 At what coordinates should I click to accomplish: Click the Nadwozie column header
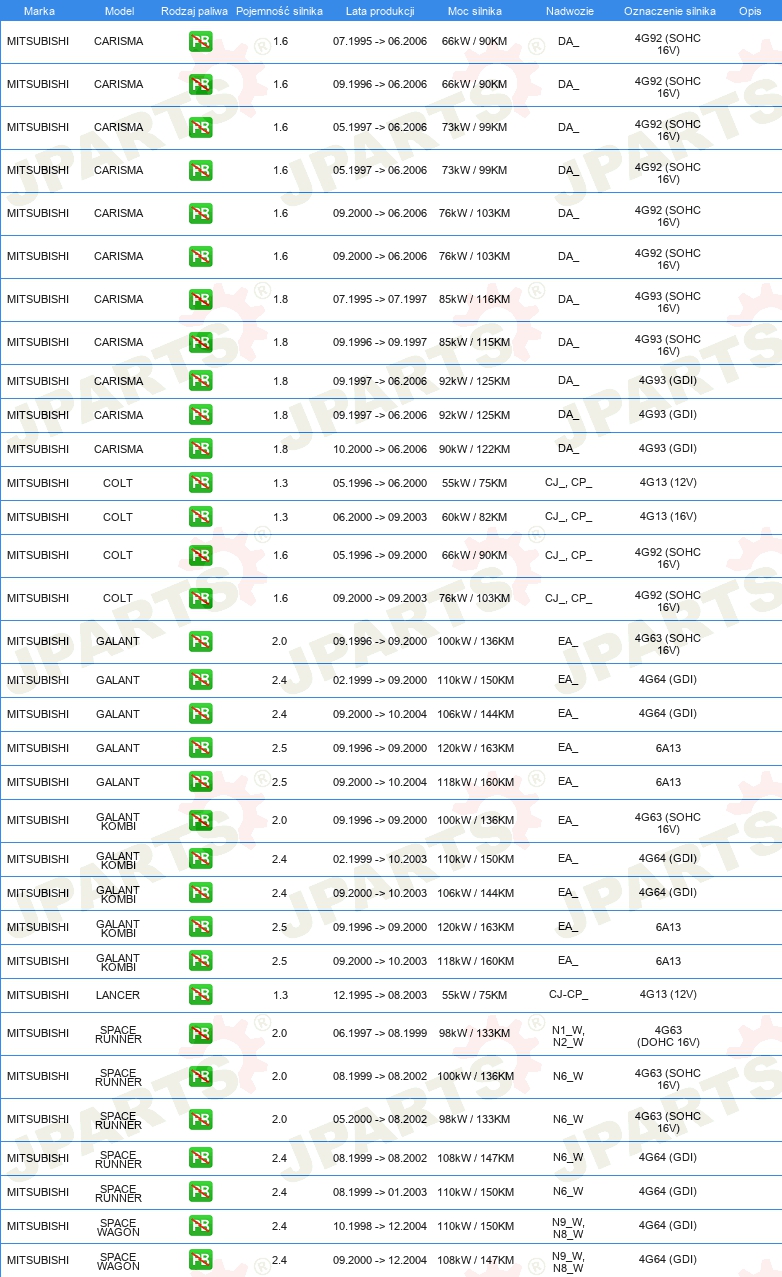(x=569, y=11)
